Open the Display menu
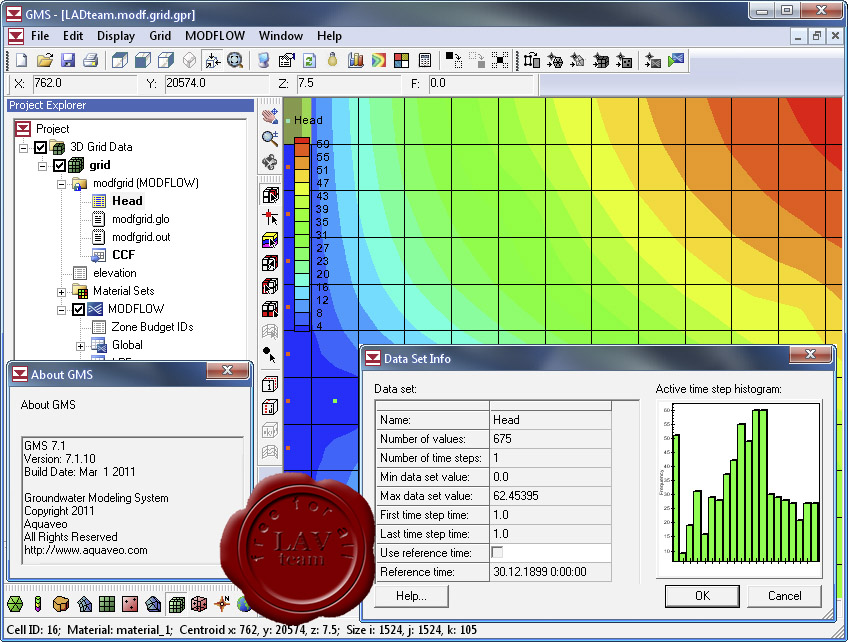The image size is (848, 642). pos(116,36)
